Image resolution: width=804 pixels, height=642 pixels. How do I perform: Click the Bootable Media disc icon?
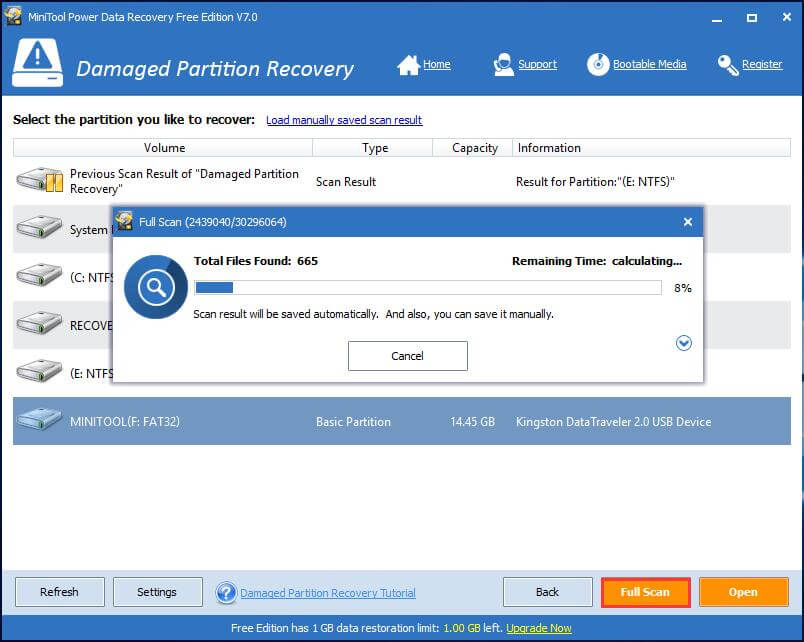598,65
